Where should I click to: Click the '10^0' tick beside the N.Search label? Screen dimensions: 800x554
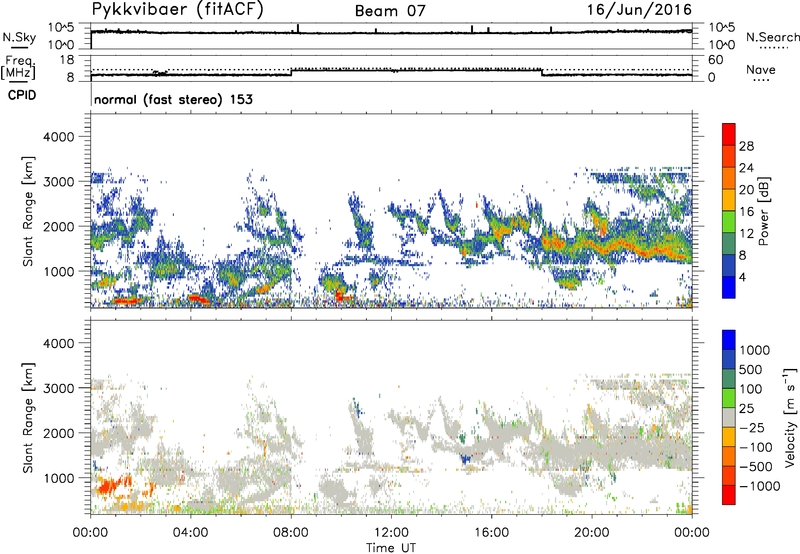tap(721, 45)
